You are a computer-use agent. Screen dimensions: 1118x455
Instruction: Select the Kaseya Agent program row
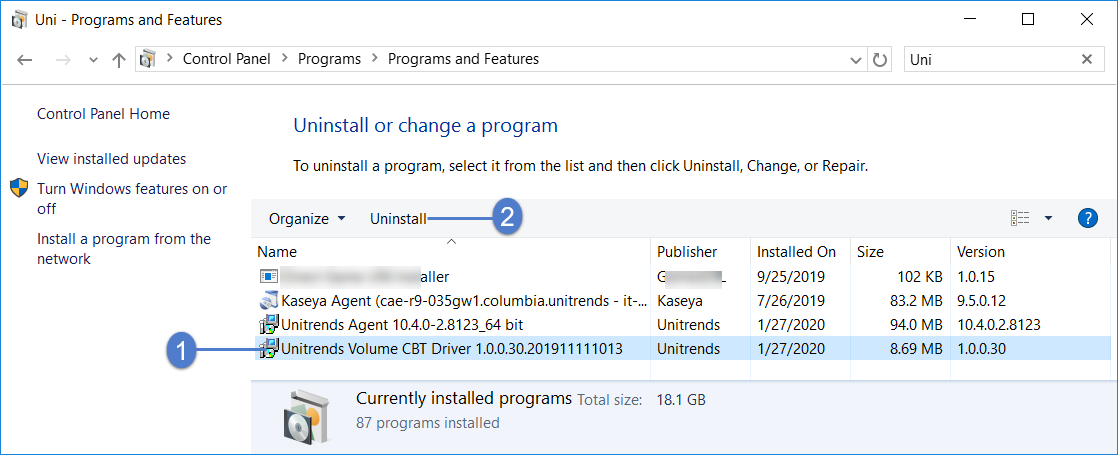[x=683, y=300]
